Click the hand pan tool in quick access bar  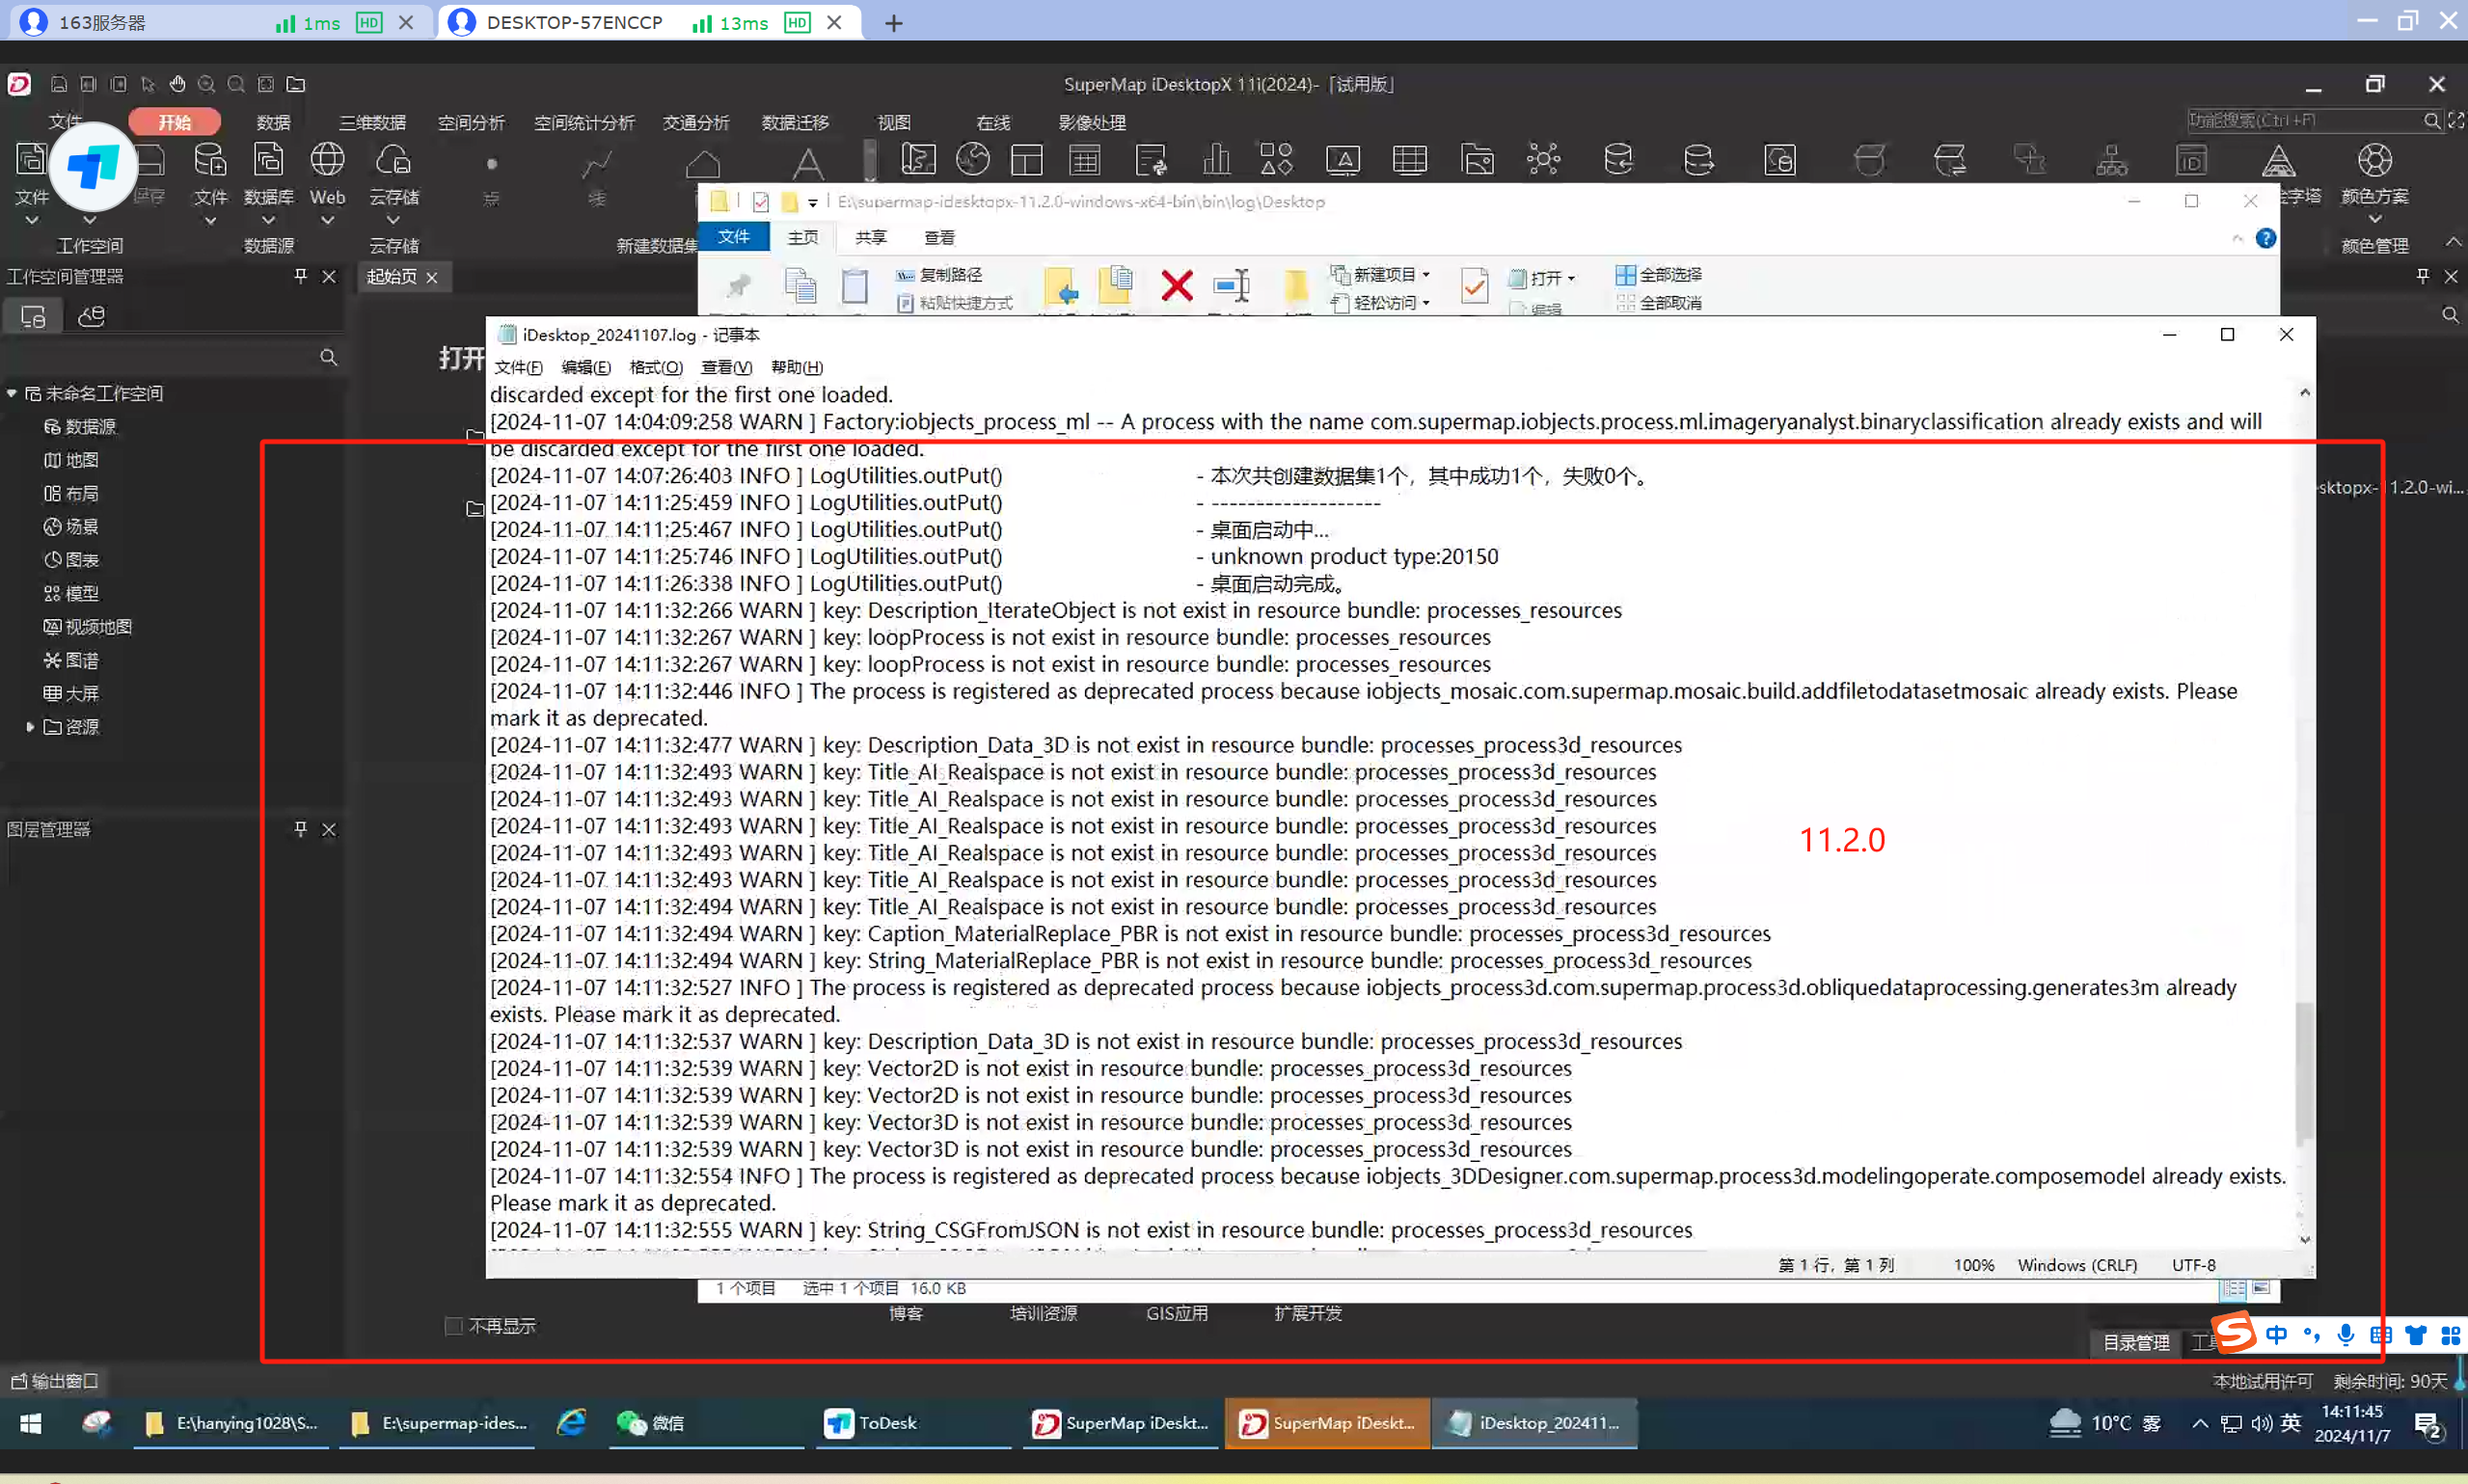[x=177, y=84]
